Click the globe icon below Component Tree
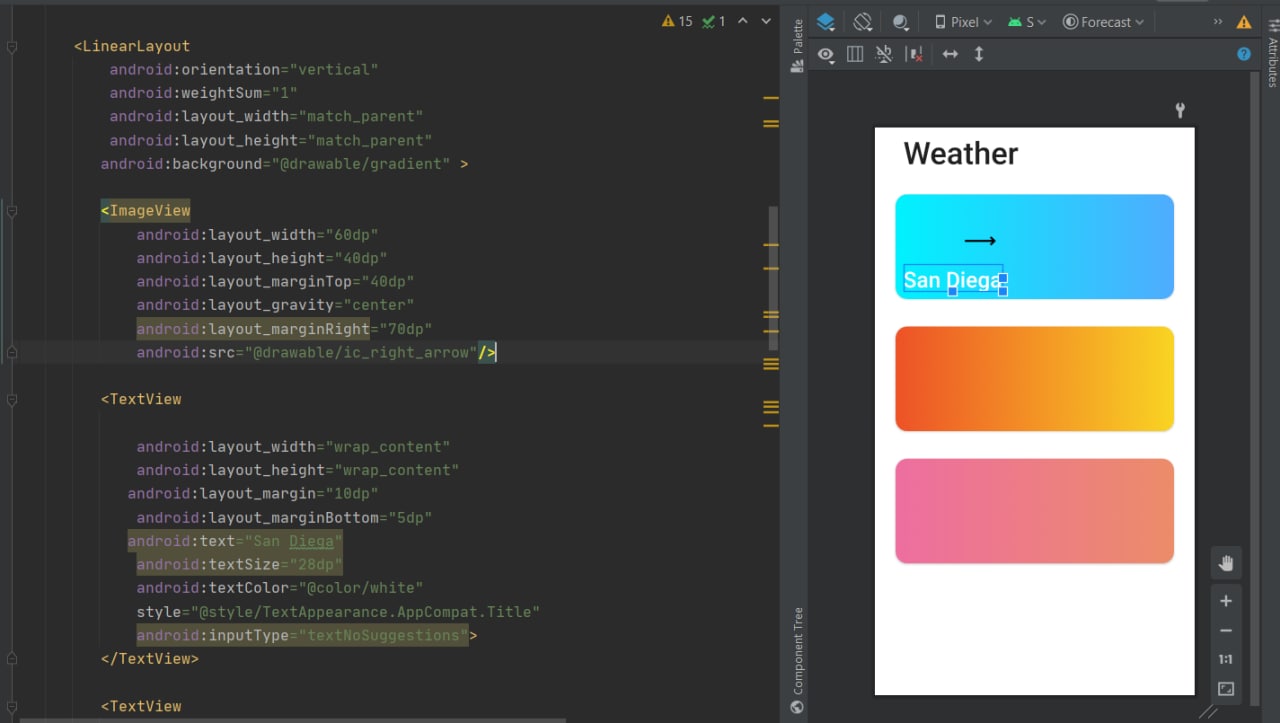Viewport: 1280px width, 723px height. click(x=797, y=707)
